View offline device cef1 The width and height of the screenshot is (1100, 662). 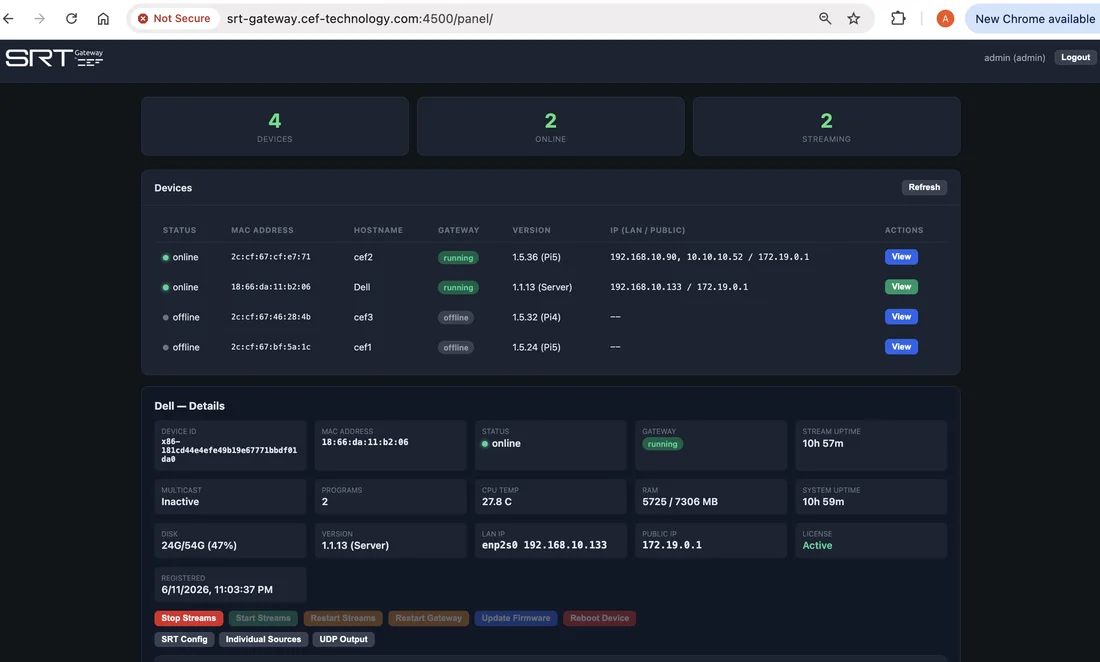click(901, 347)
